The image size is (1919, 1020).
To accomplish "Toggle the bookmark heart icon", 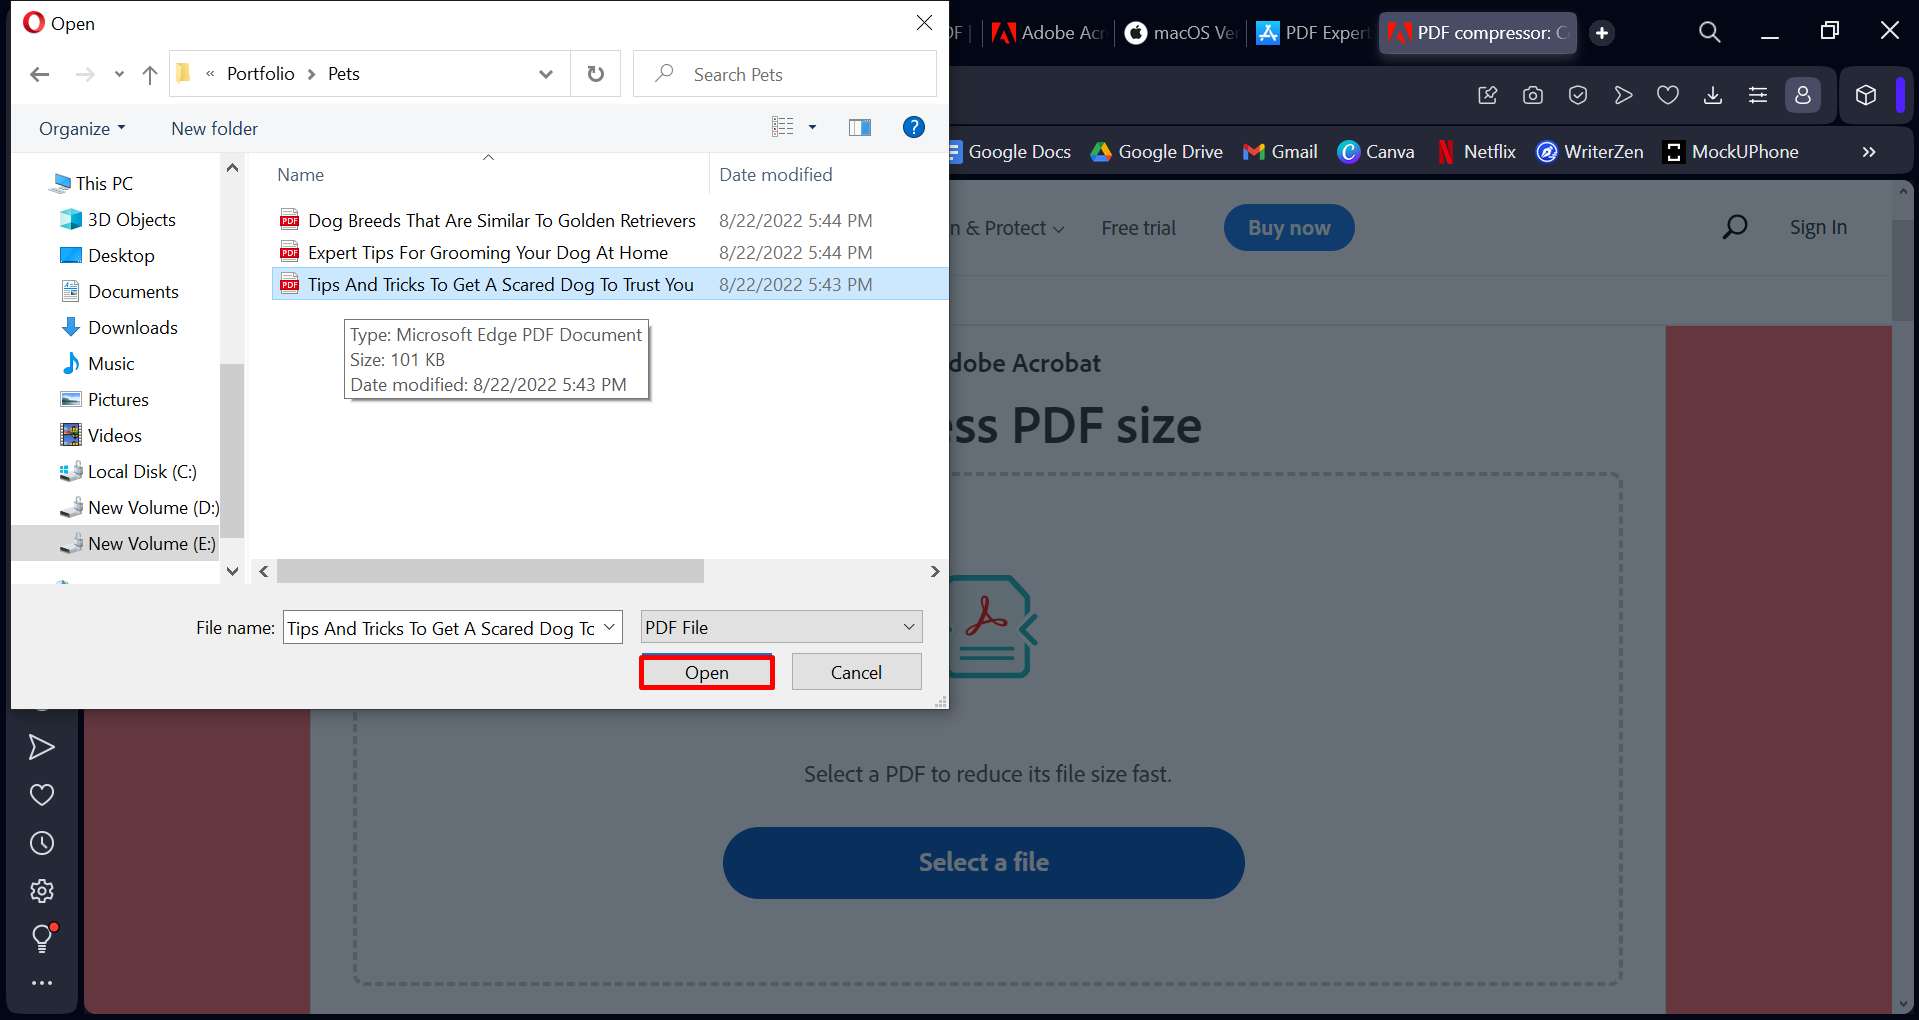I will [1667, 95].
